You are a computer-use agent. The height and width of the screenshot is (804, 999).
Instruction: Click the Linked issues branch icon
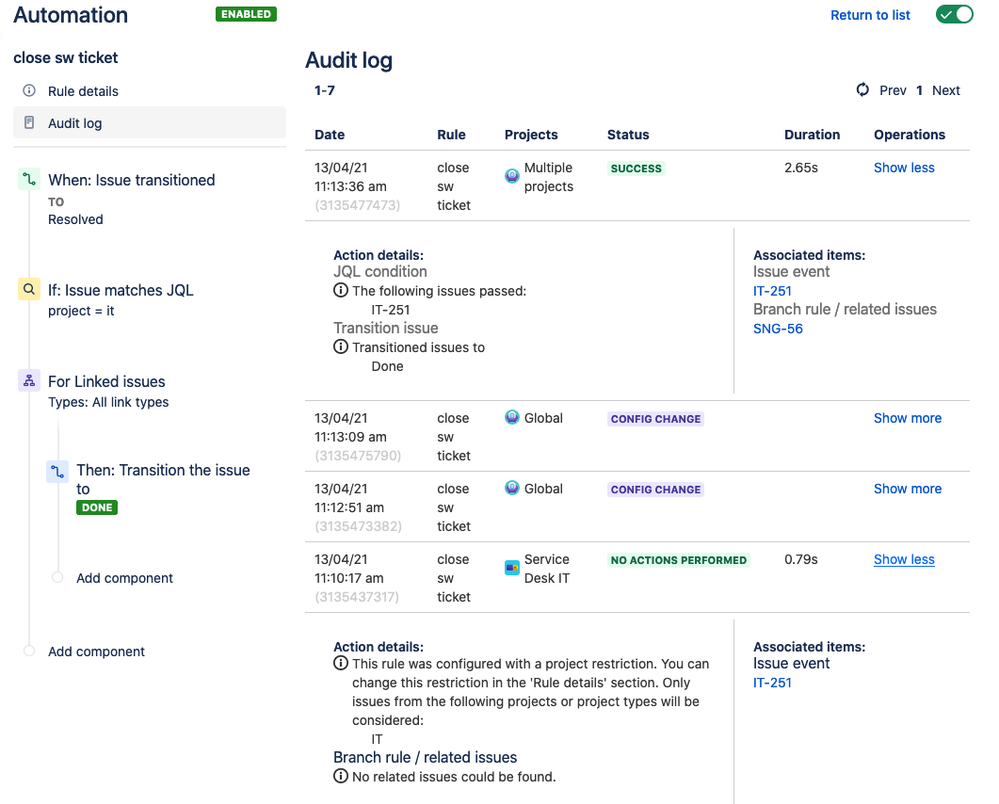click(28, 381)
